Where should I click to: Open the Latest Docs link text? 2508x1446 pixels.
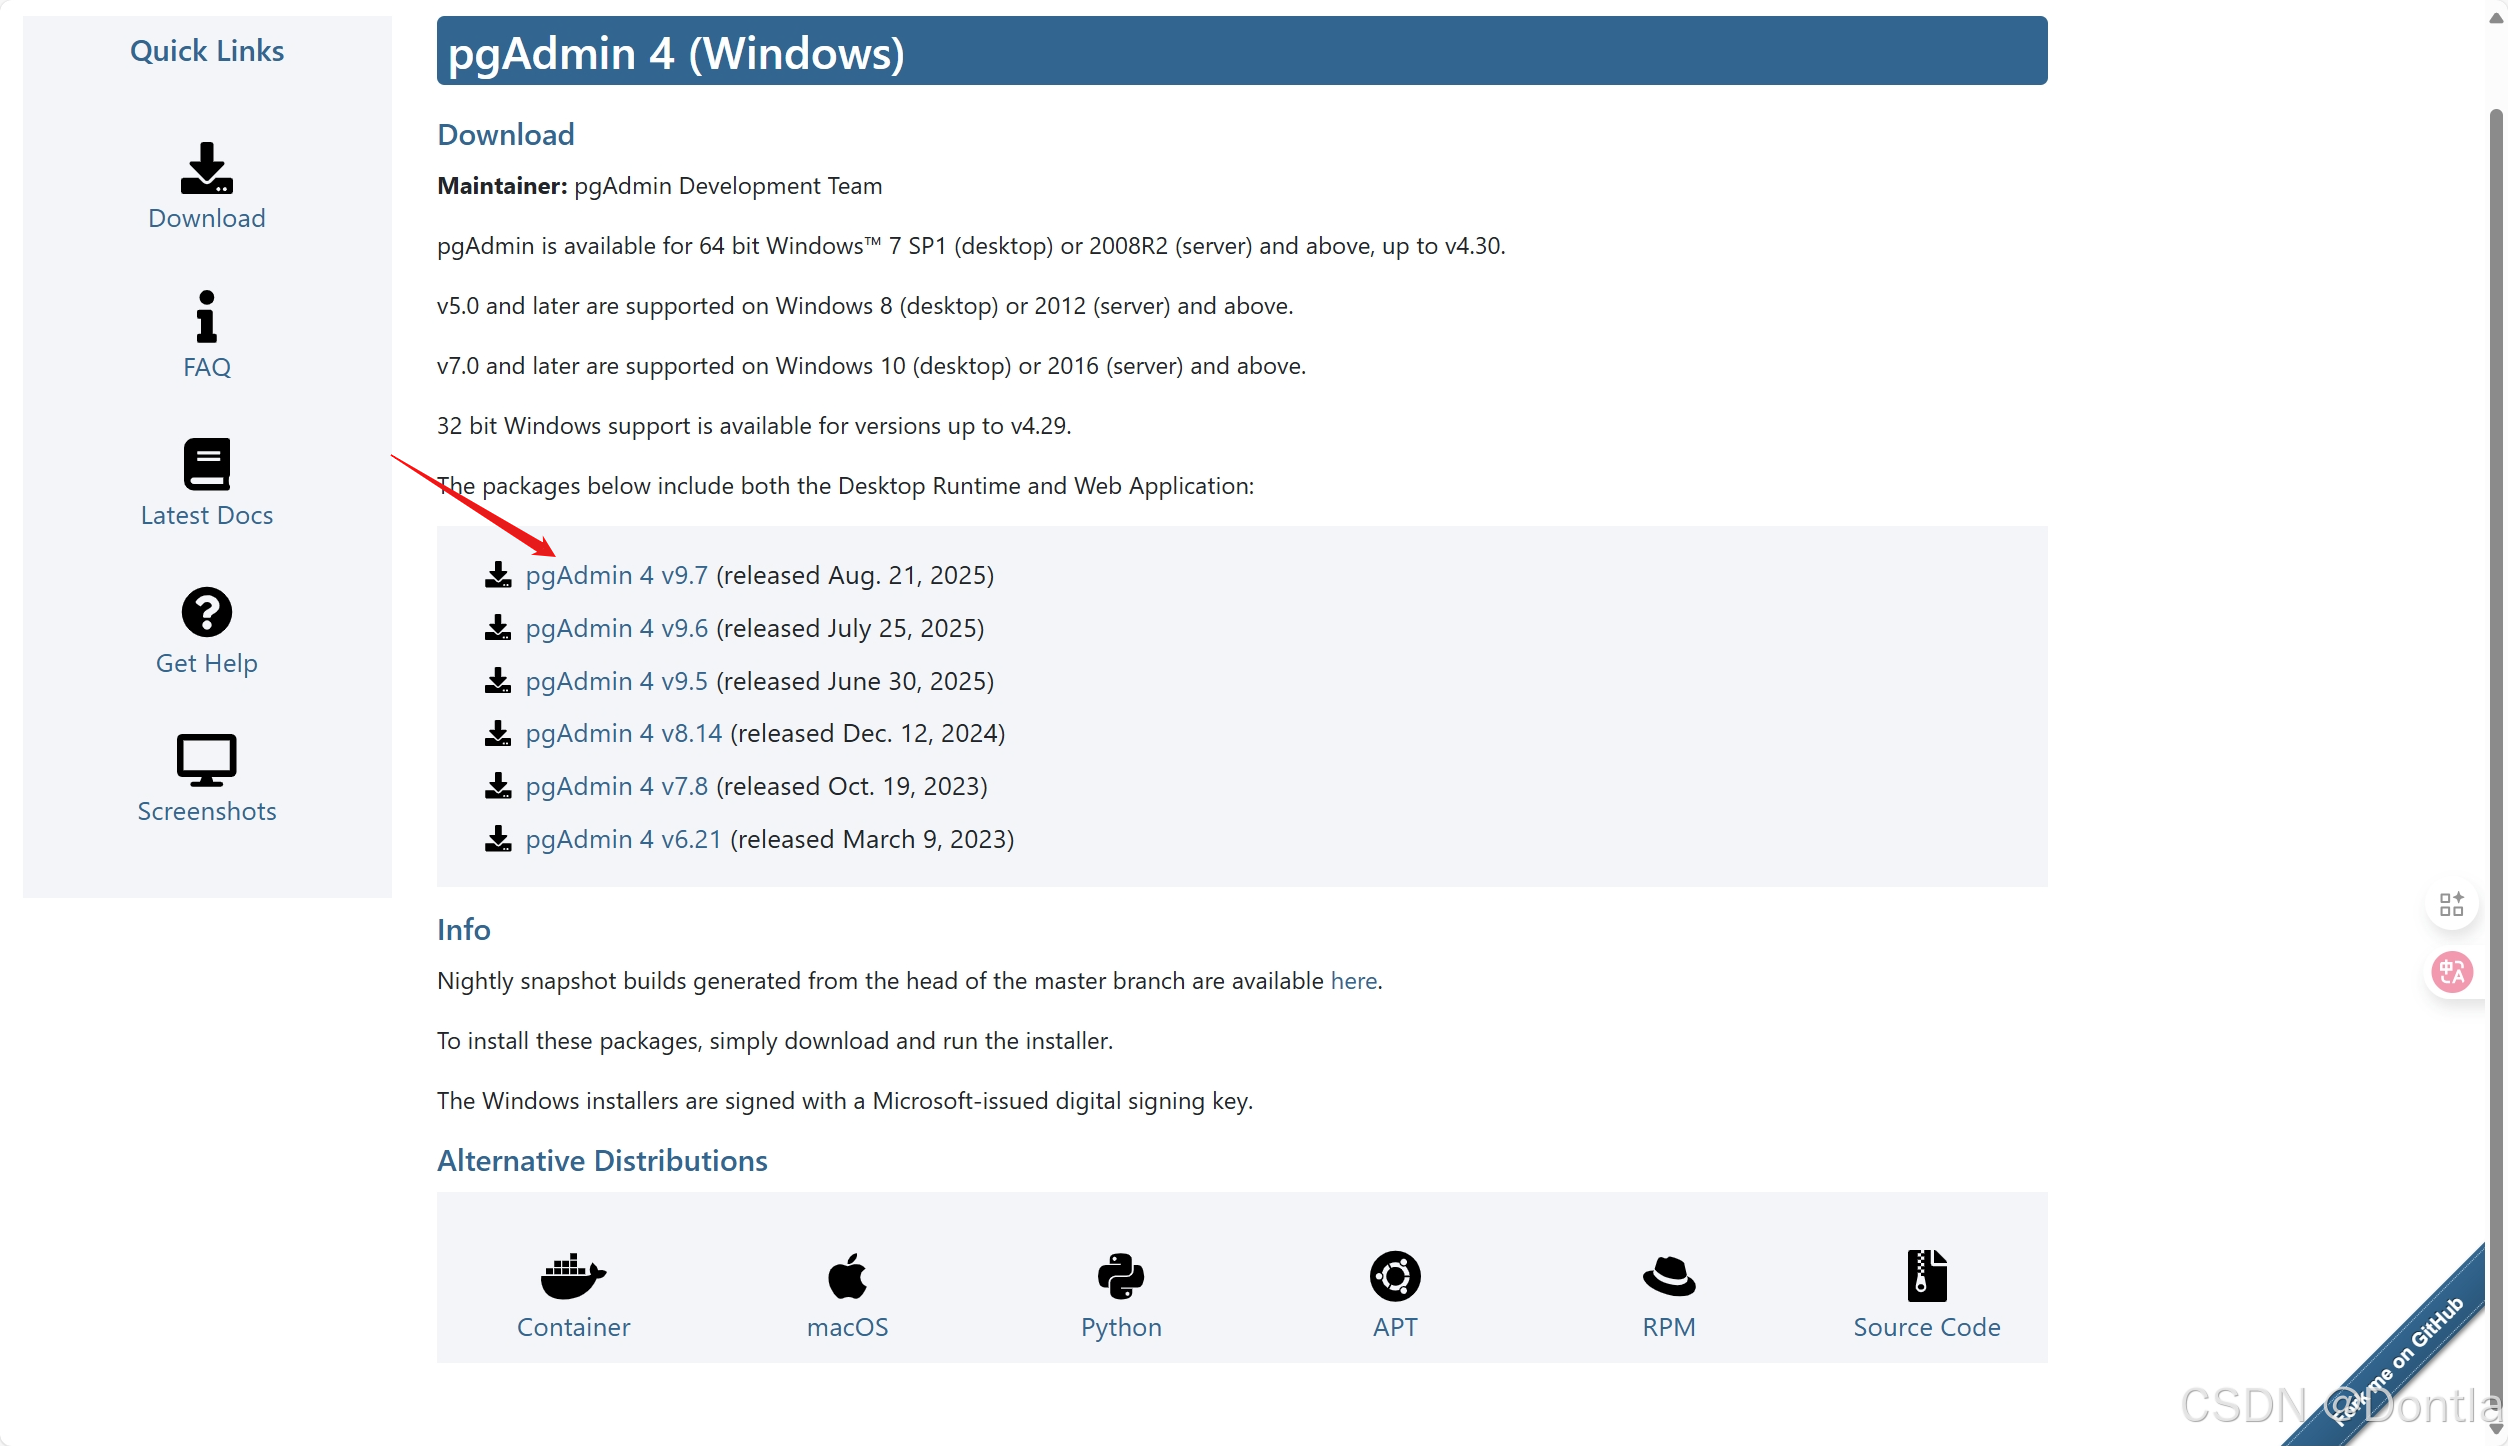tap(207, 515)
